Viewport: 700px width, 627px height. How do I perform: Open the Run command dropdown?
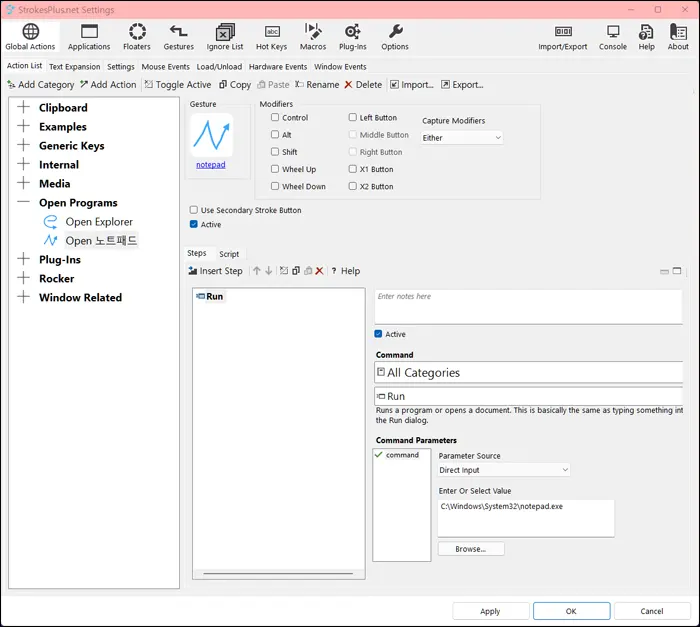(529, 396)
